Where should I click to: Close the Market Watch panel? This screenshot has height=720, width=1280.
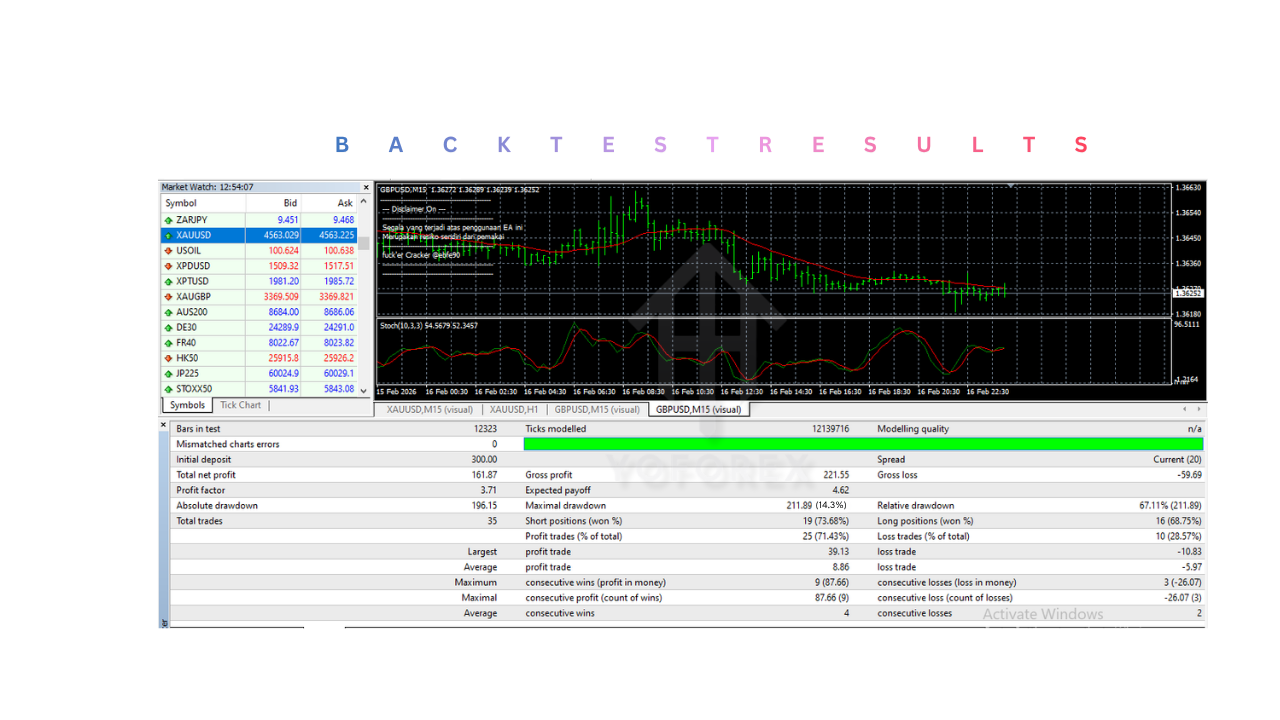click(x=366, y=187)
